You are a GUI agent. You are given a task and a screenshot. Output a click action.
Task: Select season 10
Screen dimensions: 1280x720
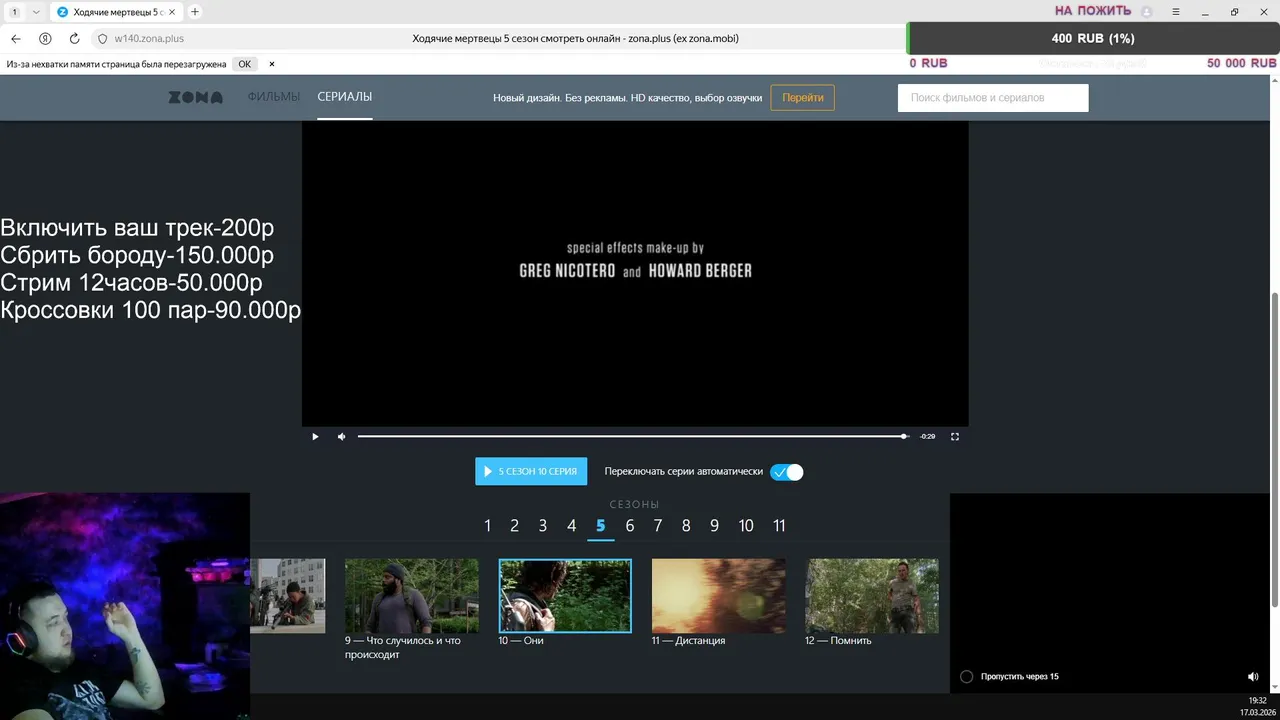tap(746, 526)
